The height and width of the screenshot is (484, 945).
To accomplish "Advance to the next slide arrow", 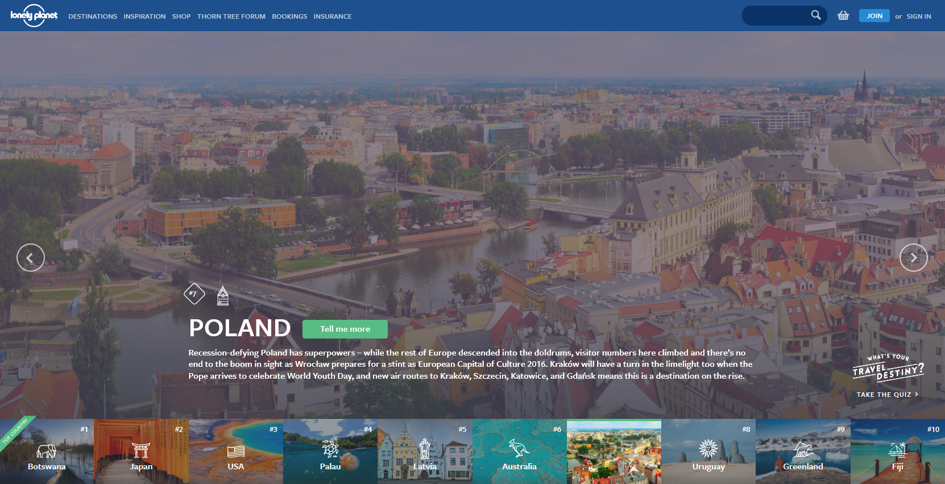I will (913, 258).
